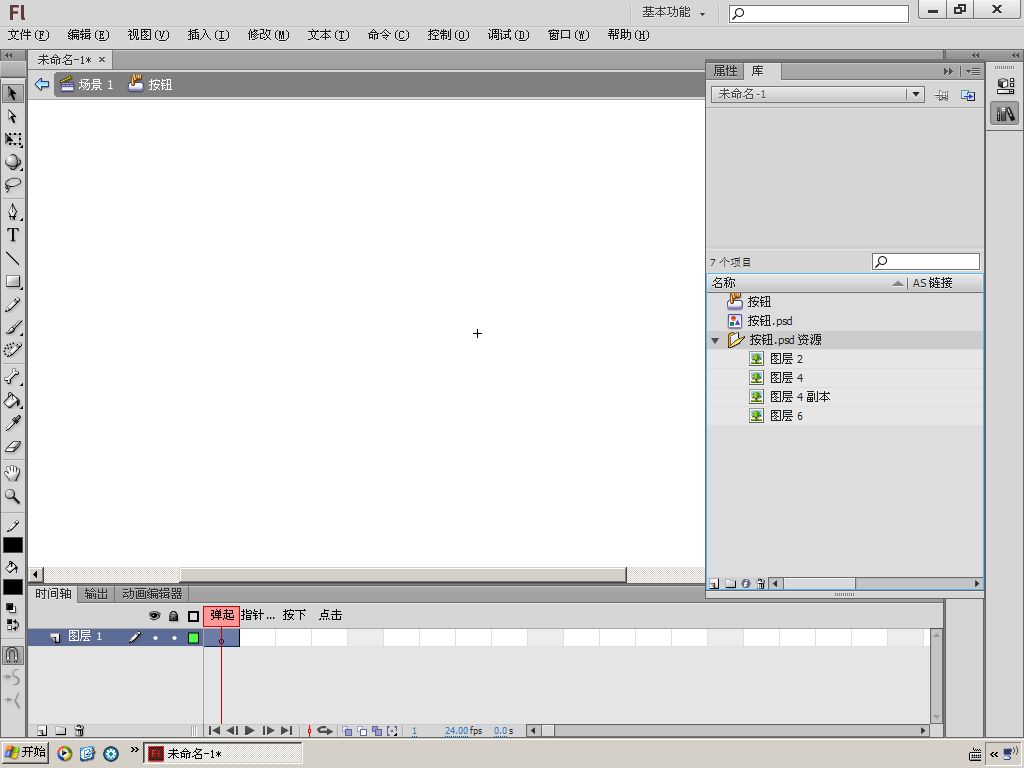Select the Line tool

(12, 259)
